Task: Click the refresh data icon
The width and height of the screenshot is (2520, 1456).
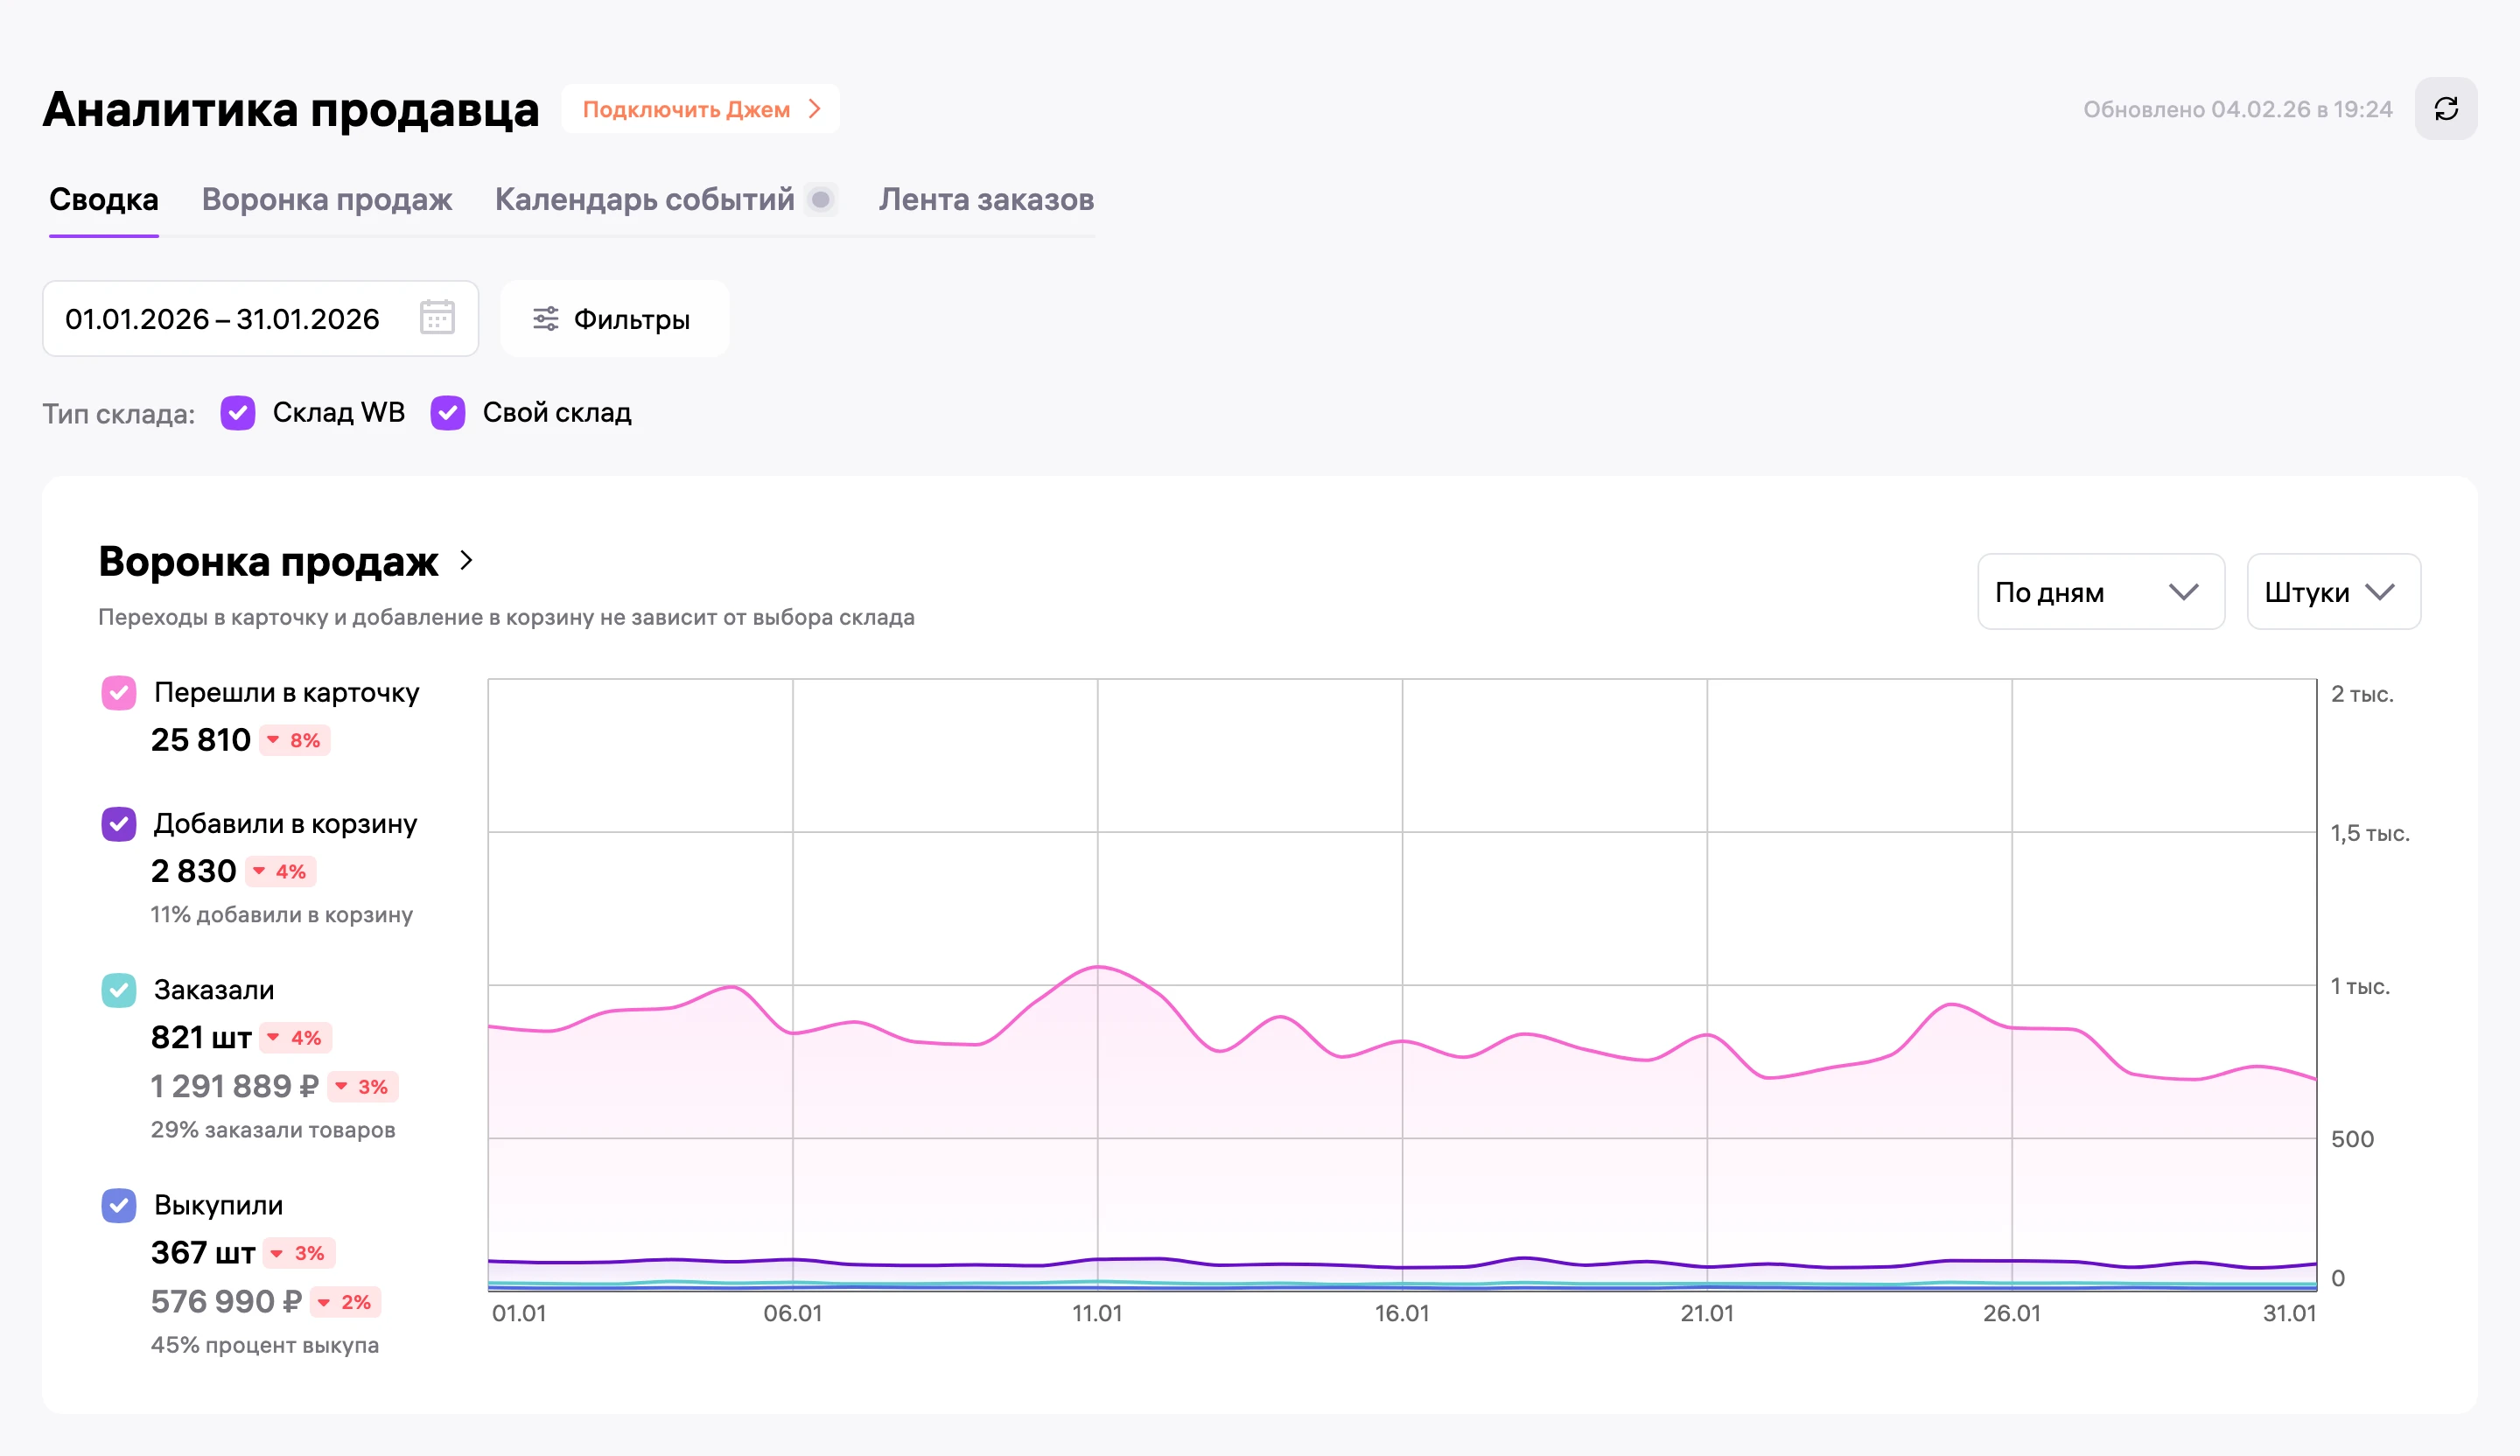Action: click(x=2445, y=109)
